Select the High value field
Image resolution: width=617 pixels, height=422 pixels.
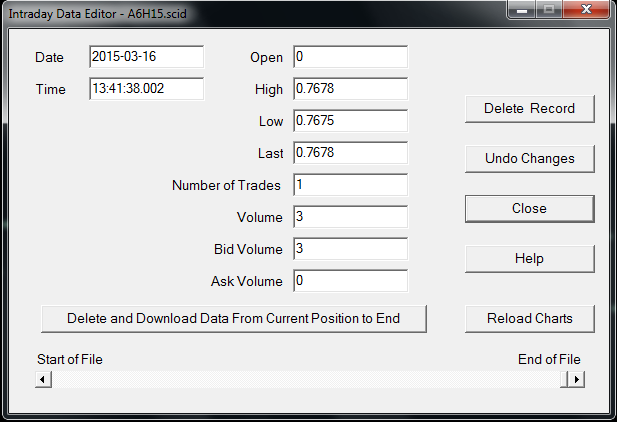(x=350, y=89)
